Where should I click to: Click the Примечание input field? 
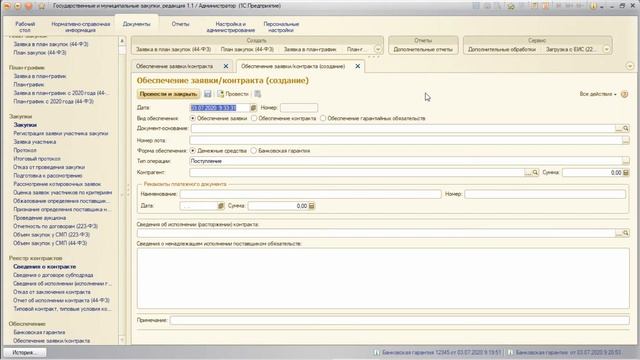click(x=400, y=320)
